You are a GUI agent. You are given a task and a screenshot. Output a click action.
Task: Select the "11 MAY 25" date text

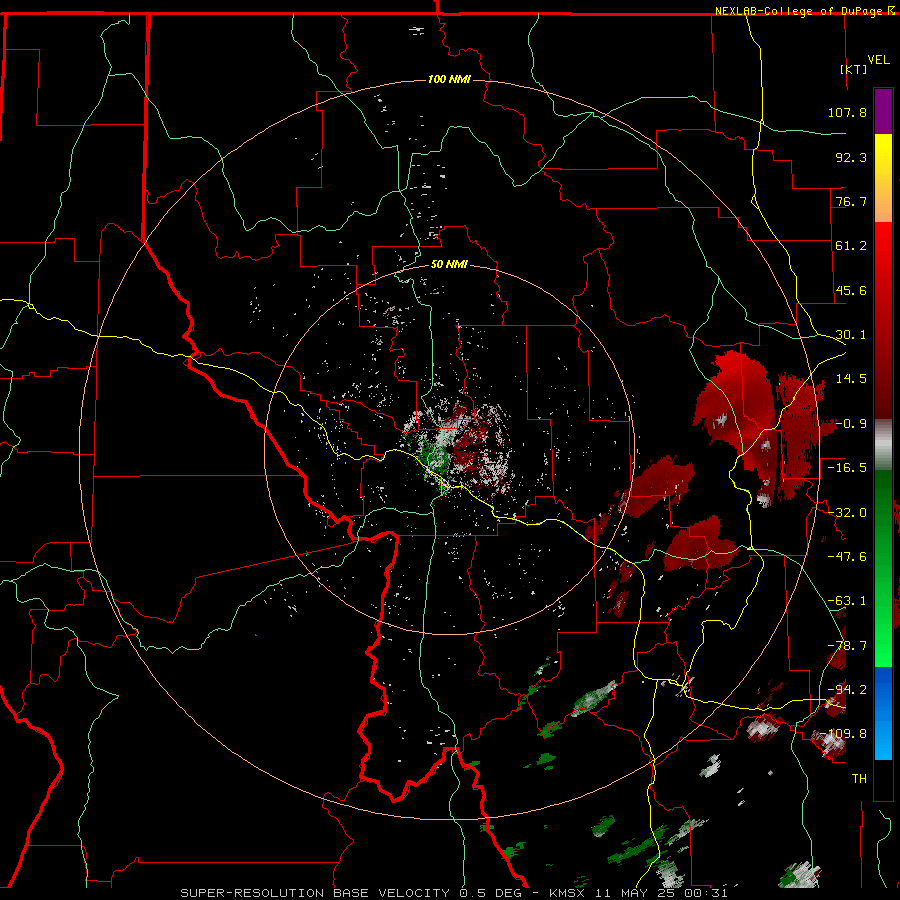(x=636, y=893)
